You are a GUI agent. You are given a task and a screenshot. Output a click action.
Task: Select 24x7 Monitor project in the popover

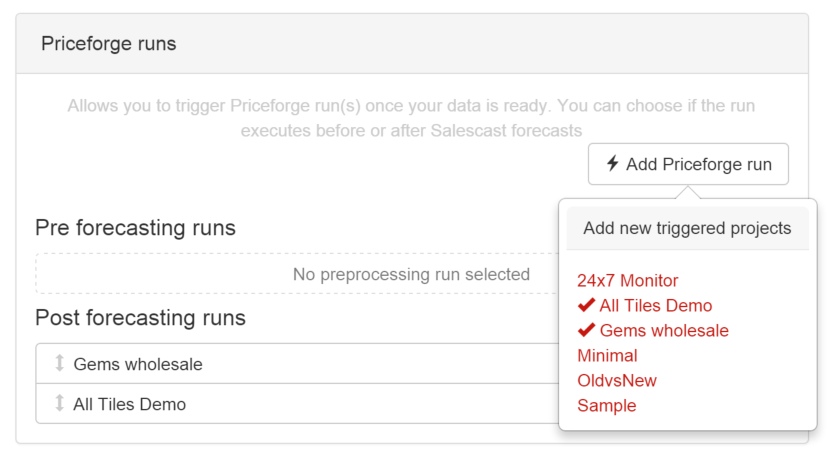[627, 281]
